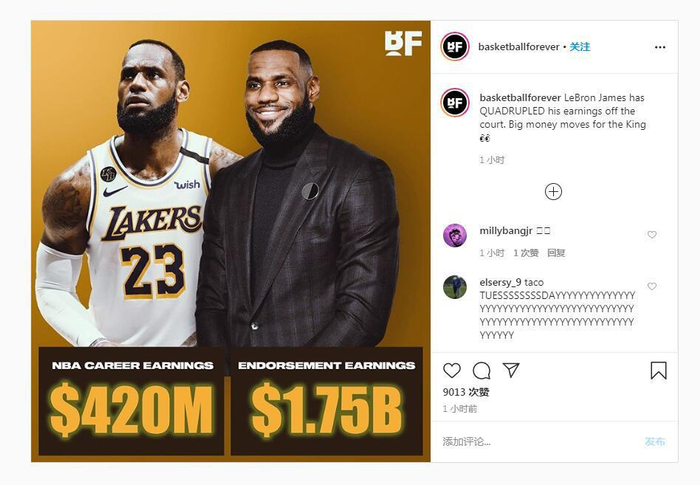Open the three-dot more options menu
The height and width of the screenshot is (485, 700).
(x=660, y=47)
